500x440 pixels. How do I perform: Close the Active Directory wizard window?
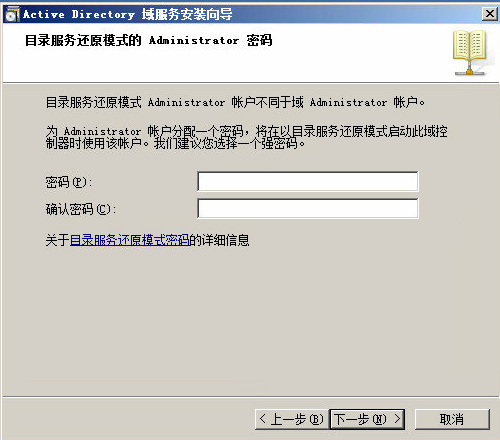490,14
